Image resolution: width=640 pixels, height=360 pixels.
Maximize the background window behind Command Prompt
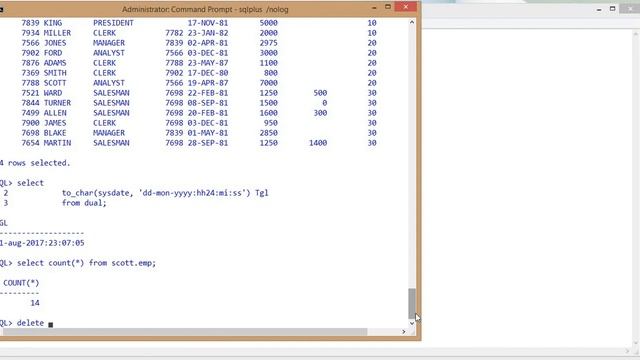[x=613, y=9]
